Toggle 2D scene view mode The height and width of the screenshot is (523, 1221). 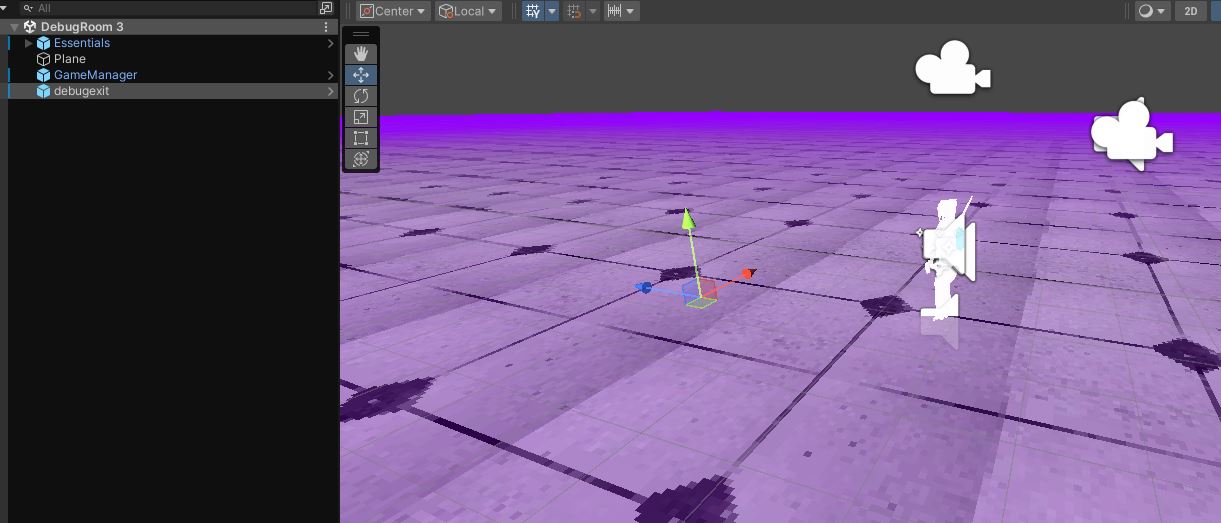pos(1190,11)
